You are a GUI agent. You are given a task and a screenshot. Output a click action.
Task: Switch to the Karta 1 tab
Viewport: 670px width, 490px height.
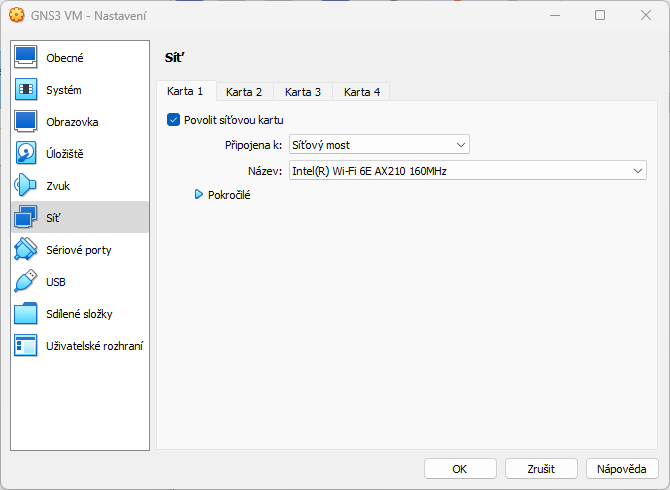pos(185,91)
